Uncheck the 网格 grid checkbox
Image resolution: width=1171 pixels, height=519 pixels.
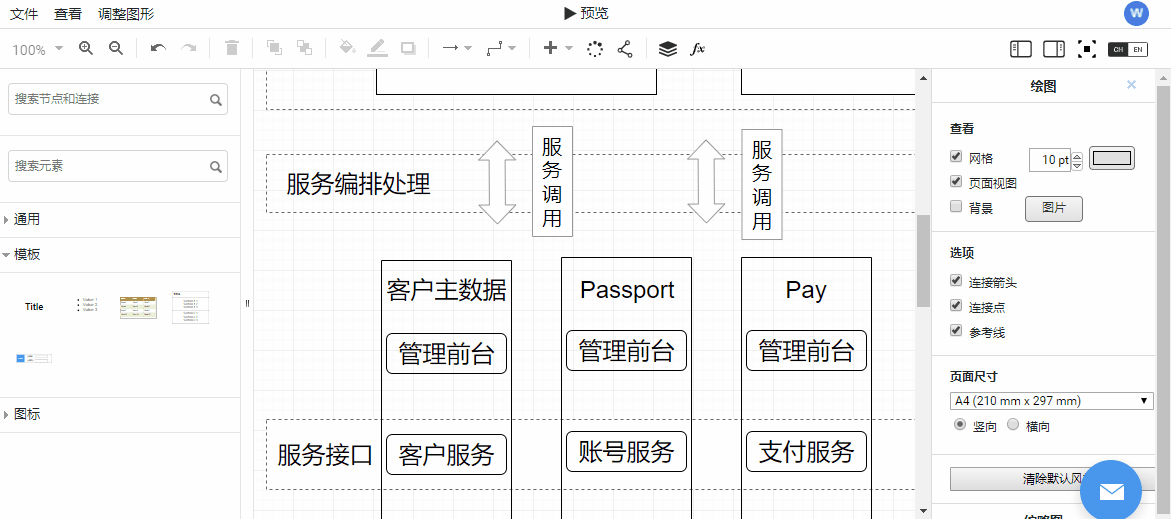[x=956, y=157]
